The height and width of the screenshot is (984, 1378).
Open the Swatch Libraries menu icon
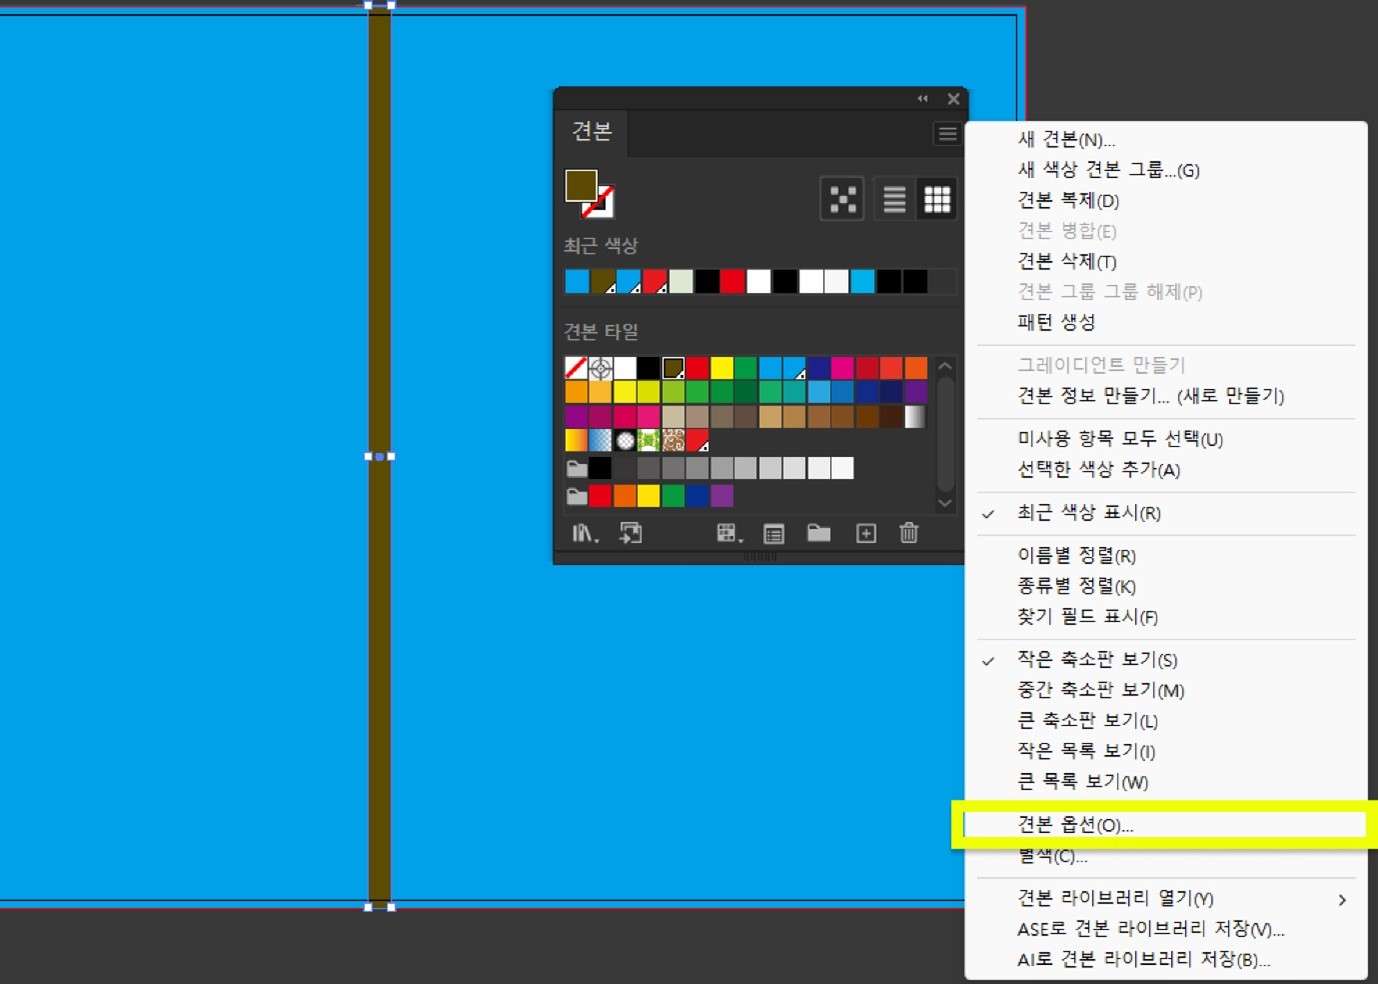584,534
